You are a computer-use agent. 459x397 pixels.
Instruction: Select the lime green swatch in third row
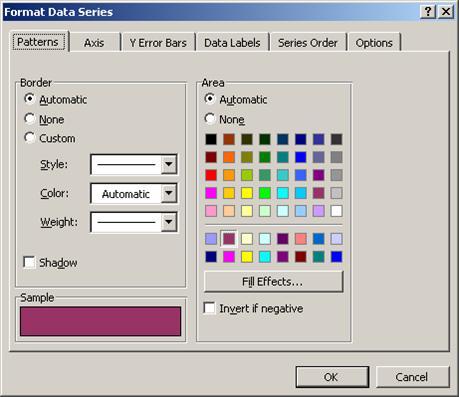coord(247,175)
